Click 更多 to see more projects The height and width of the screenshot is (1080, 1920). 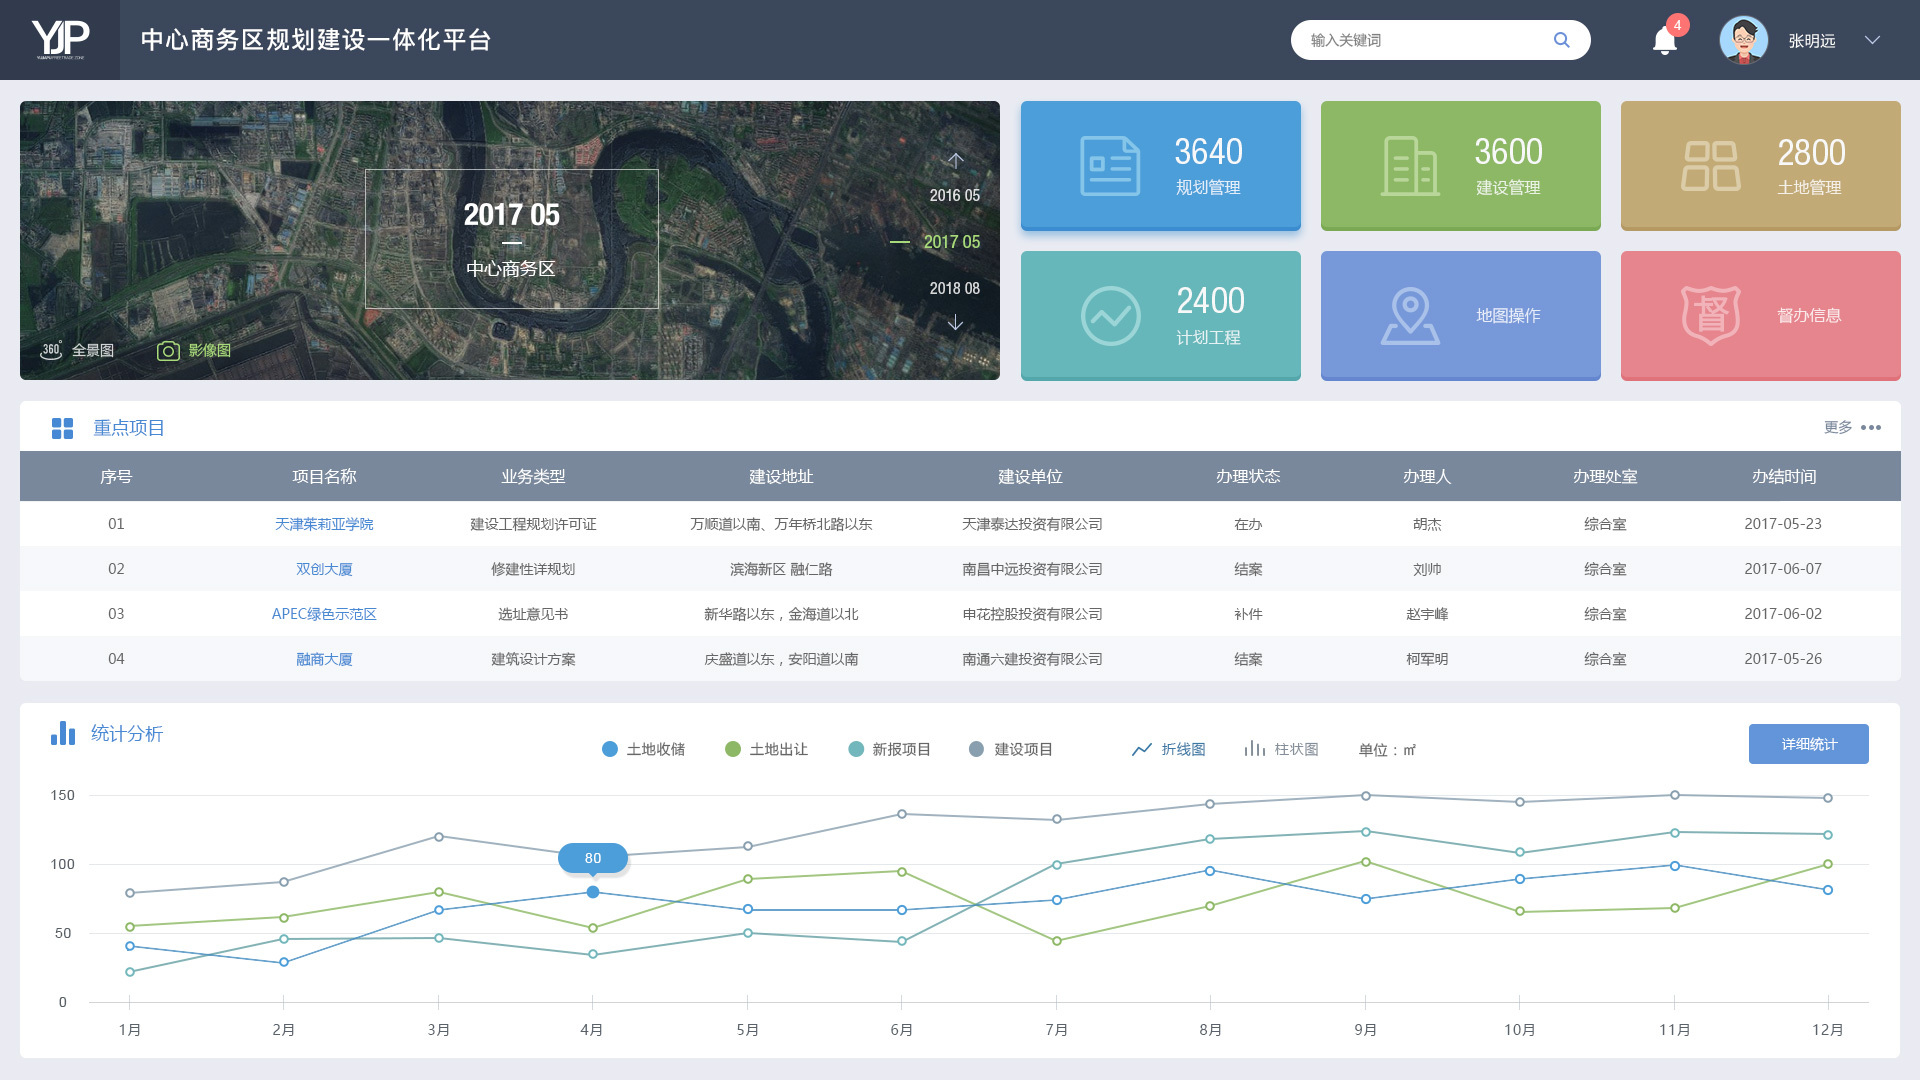pos(1838,428)
